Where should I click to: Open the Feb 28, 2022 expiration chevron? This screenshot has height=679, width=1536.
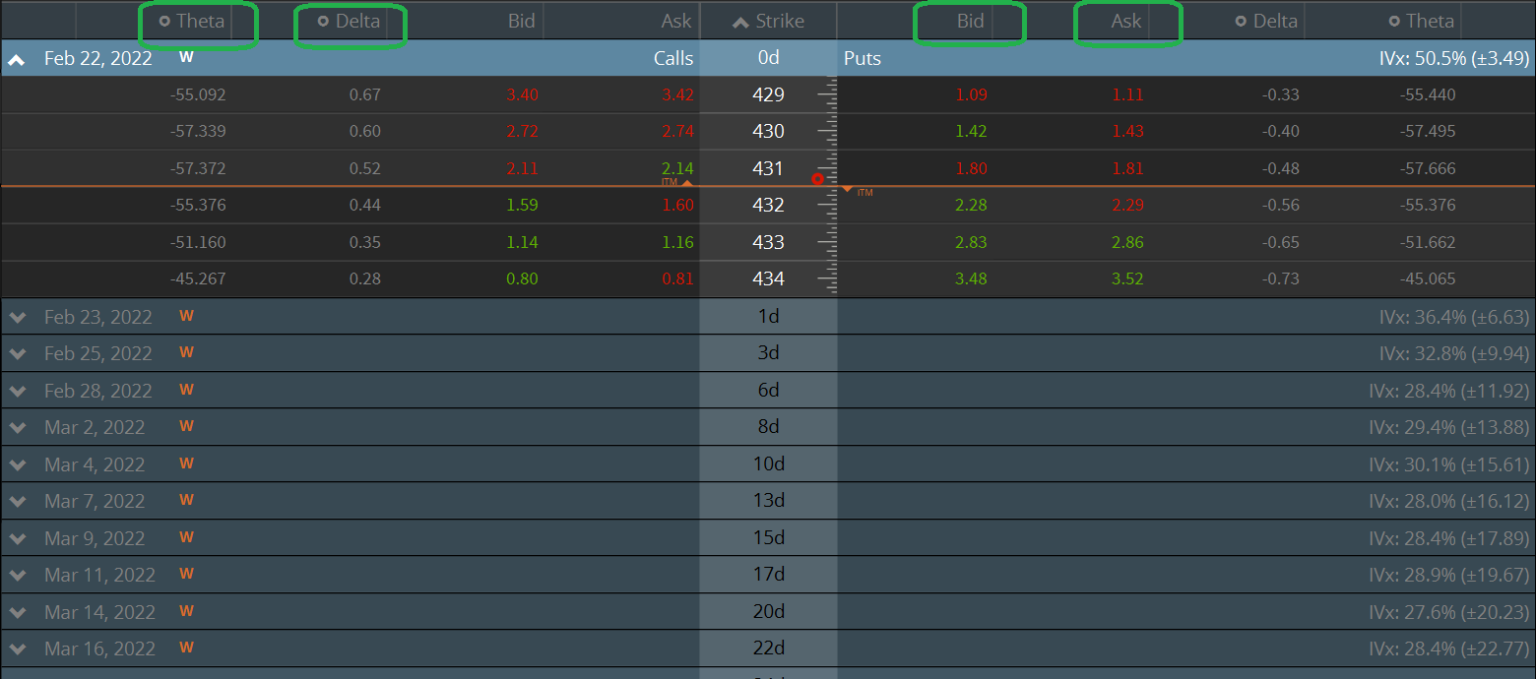(17, 391)
